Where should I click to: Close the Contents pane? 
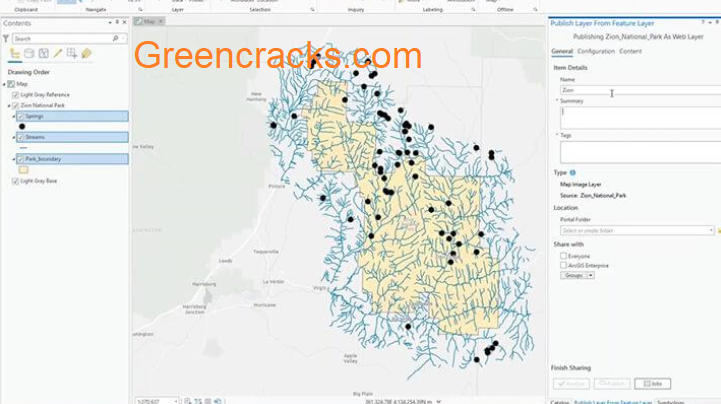point(124,22)
